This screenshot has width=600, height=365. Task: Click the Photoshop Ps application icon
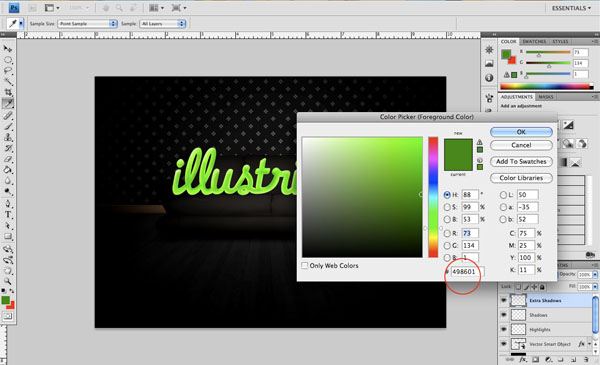[14, 8]
